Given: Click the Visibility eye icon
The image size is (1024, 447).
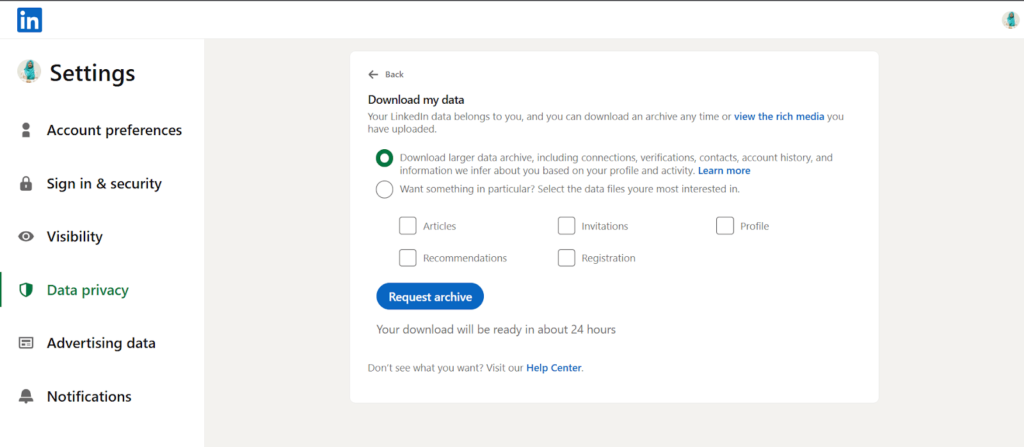Looking at the screenshot, I should tap(26, 237).
